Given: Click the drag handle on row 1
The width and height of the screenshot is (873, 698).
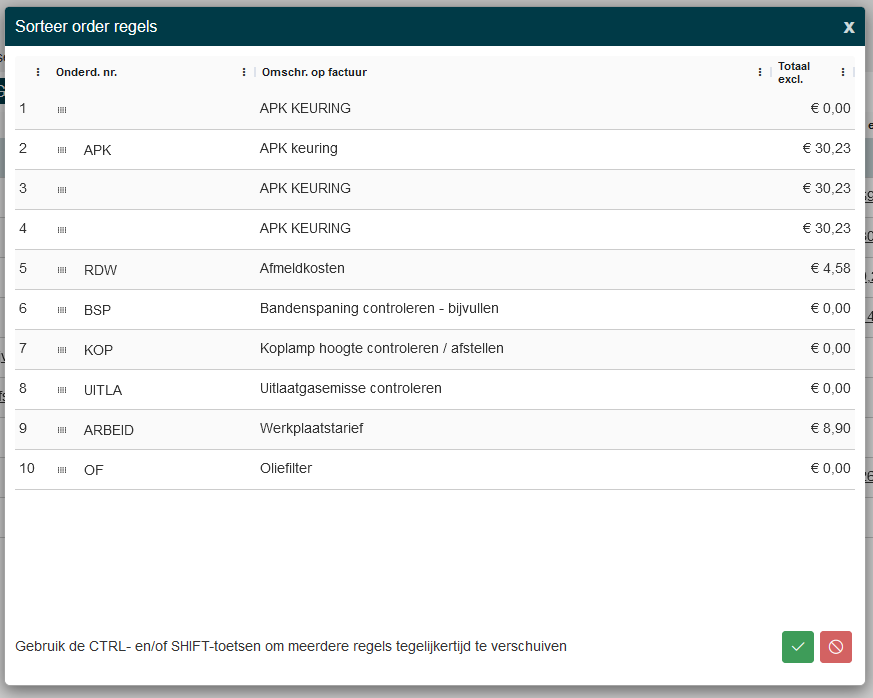Looking at the screenshot, I should click(62, 110).
